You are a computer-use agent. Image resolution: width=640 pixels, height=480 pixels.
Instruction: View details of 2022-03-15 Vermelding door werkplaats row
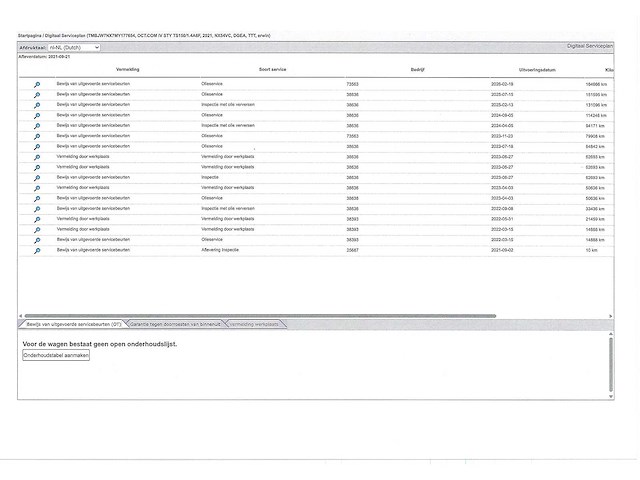(37, 230)
